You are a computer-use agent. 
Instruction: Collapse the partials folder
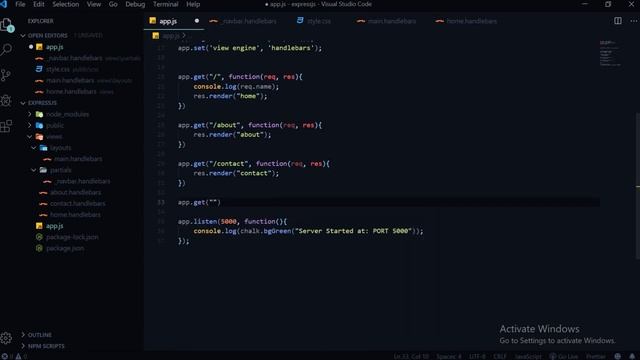coord(34,170)
